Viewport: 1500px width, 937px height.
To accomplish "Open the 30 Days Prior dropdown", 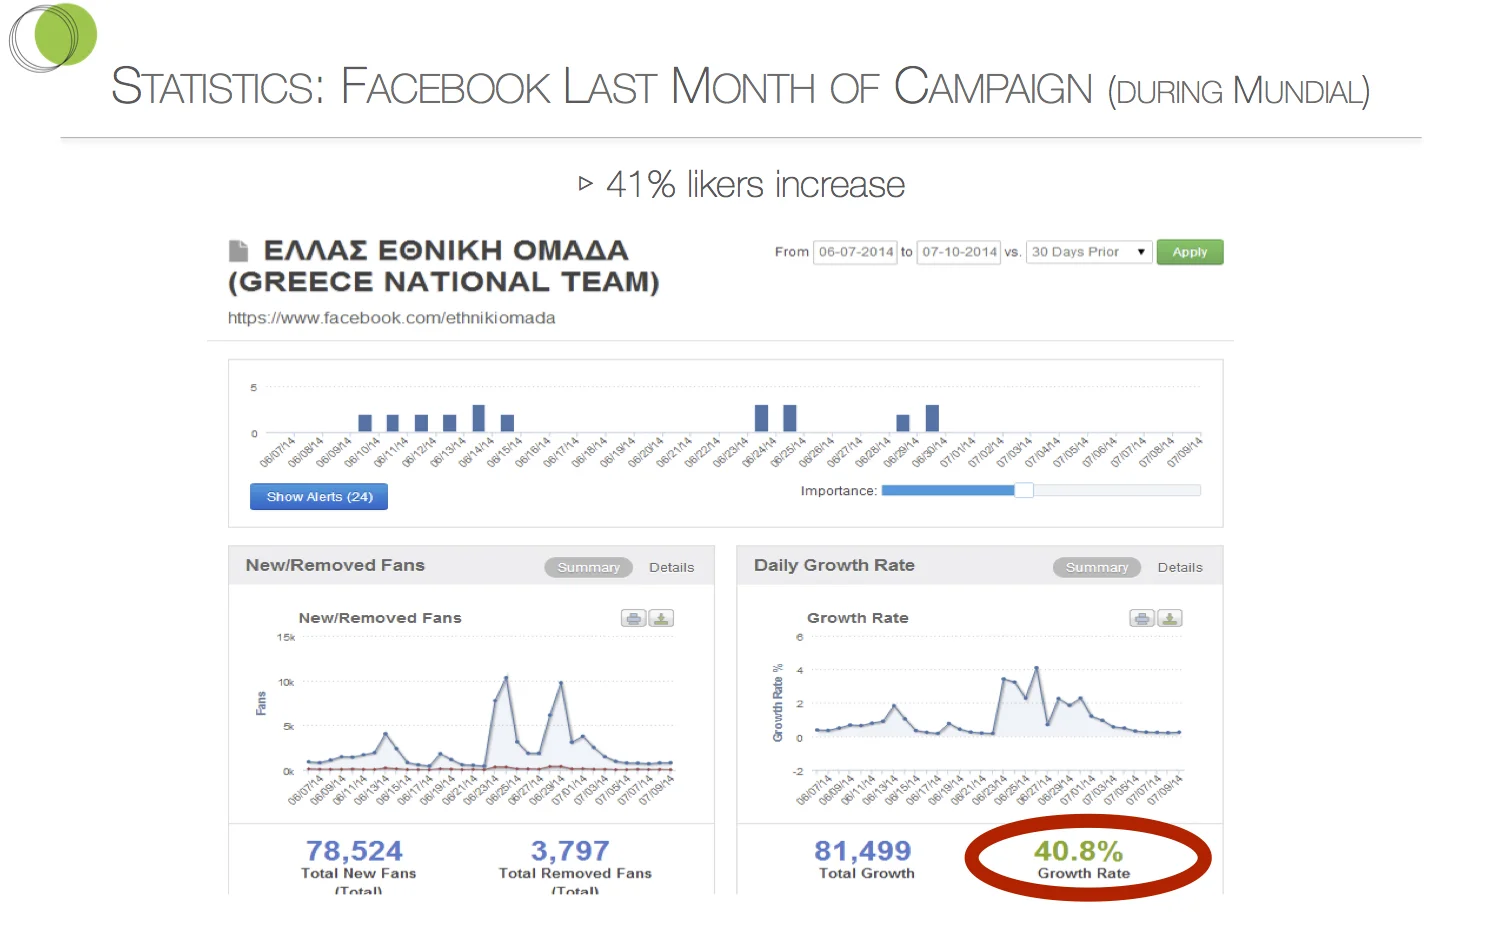I will point(1089,252).
